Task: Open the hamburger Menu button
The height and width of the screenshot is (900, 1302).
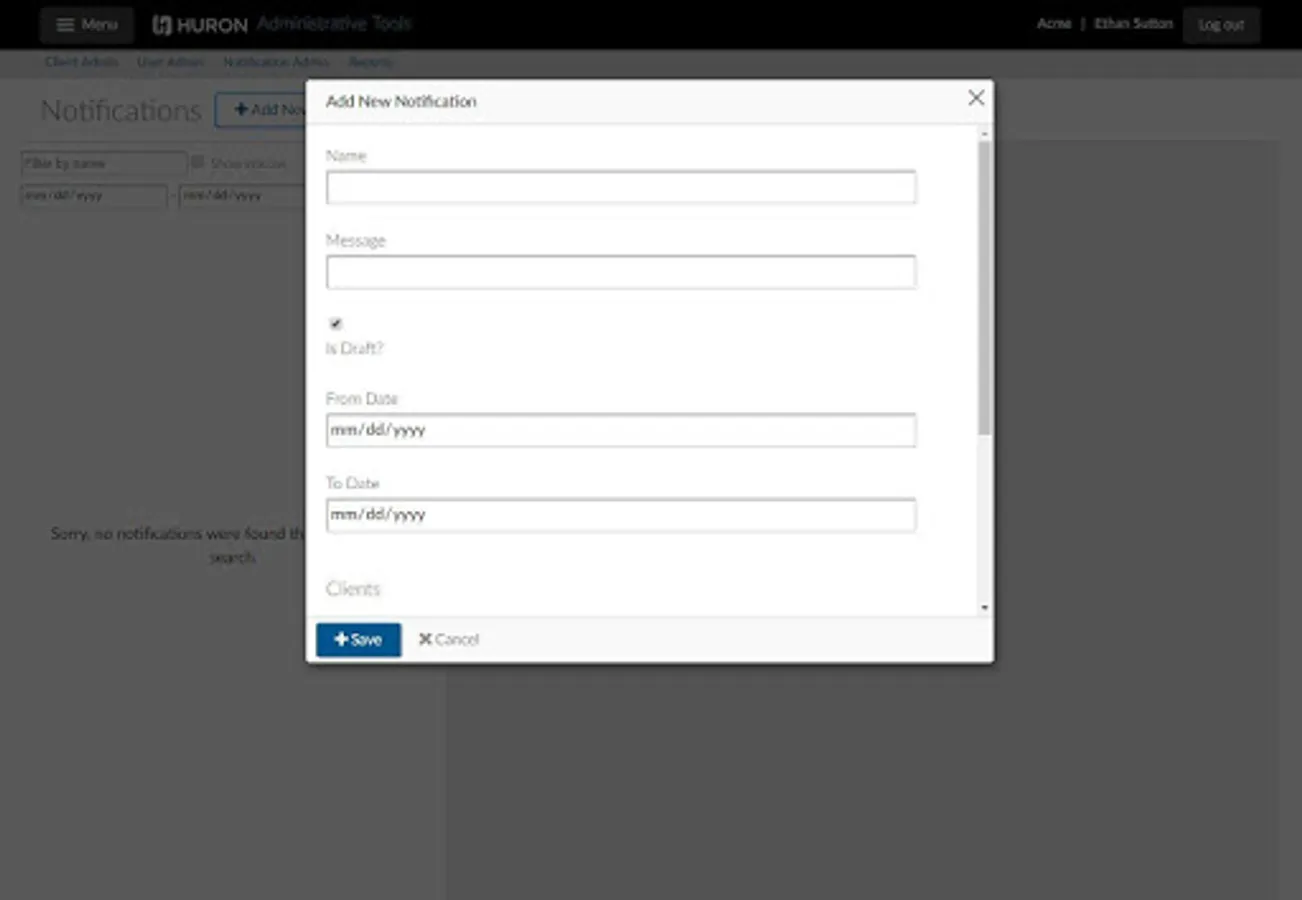Action: [87, 25]
